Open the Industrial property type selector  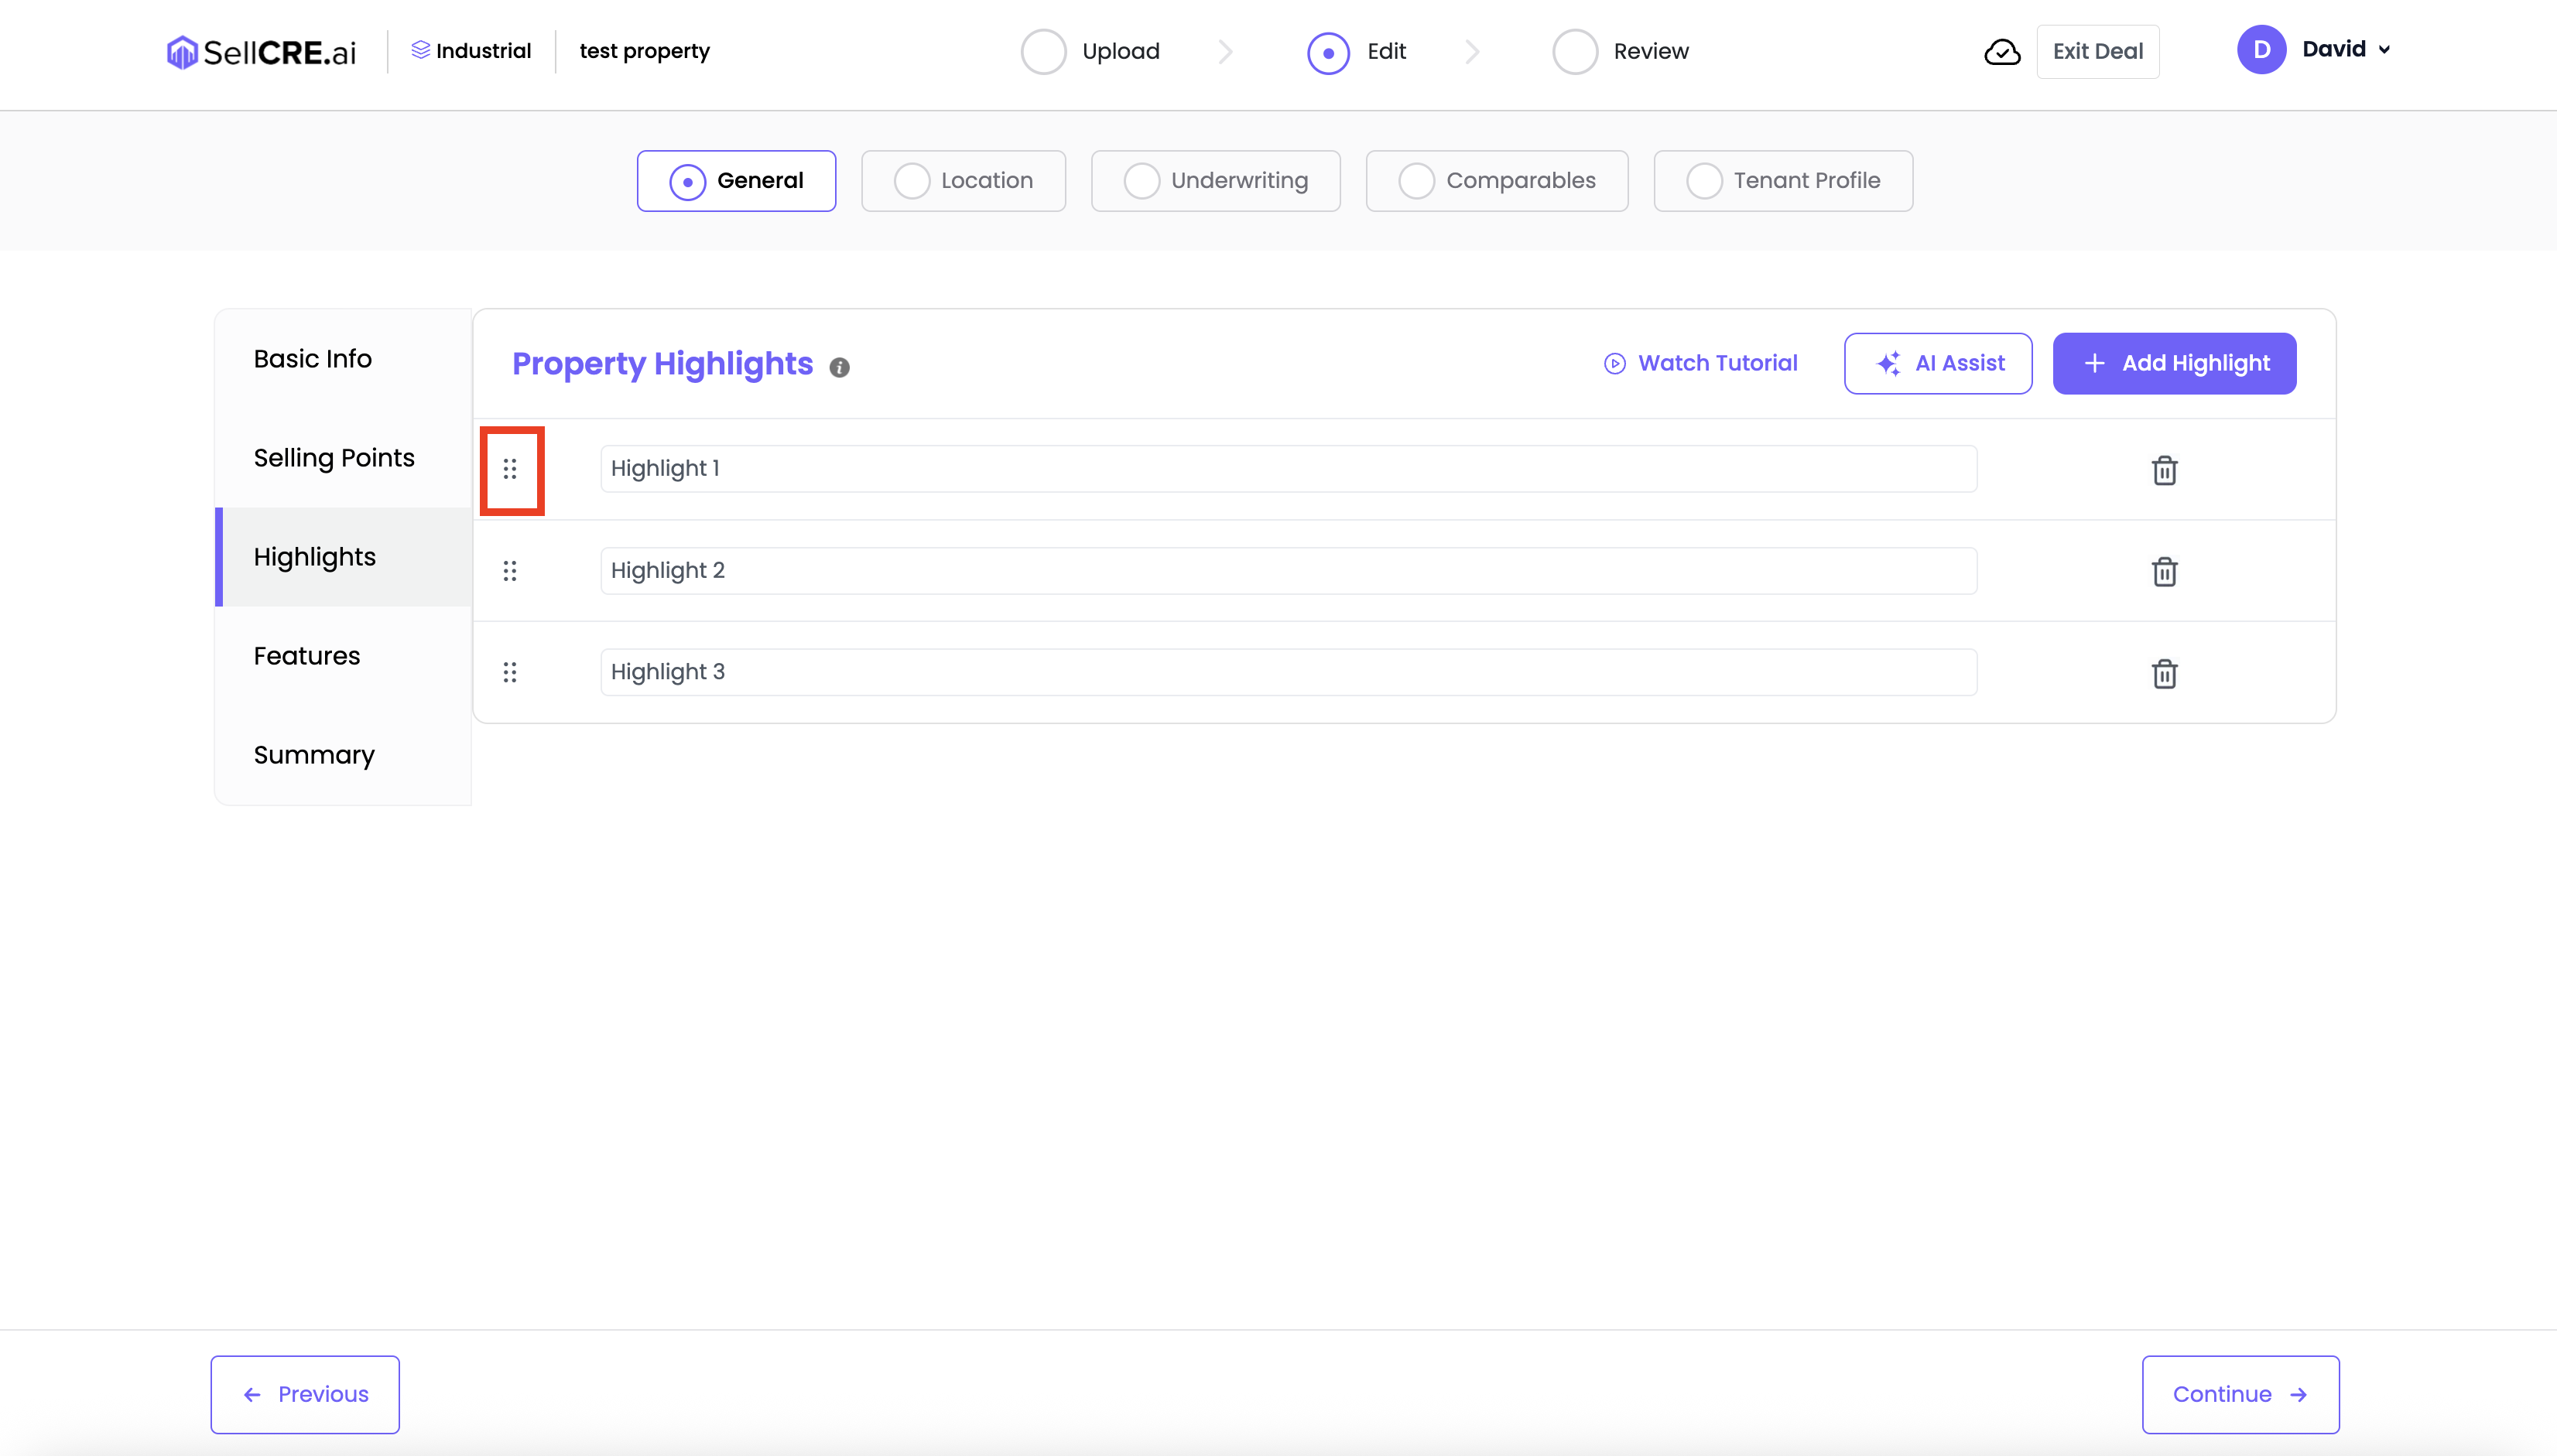pos(472,51)
